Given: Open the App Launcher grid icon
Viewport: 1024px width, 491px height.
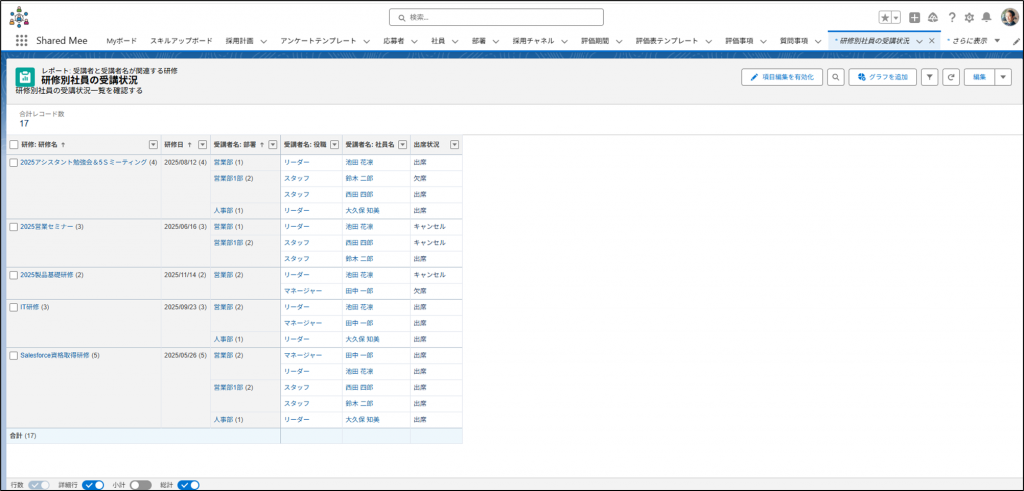Looking at the screenshot, I should pyautogui.click(x=21, y=40).
